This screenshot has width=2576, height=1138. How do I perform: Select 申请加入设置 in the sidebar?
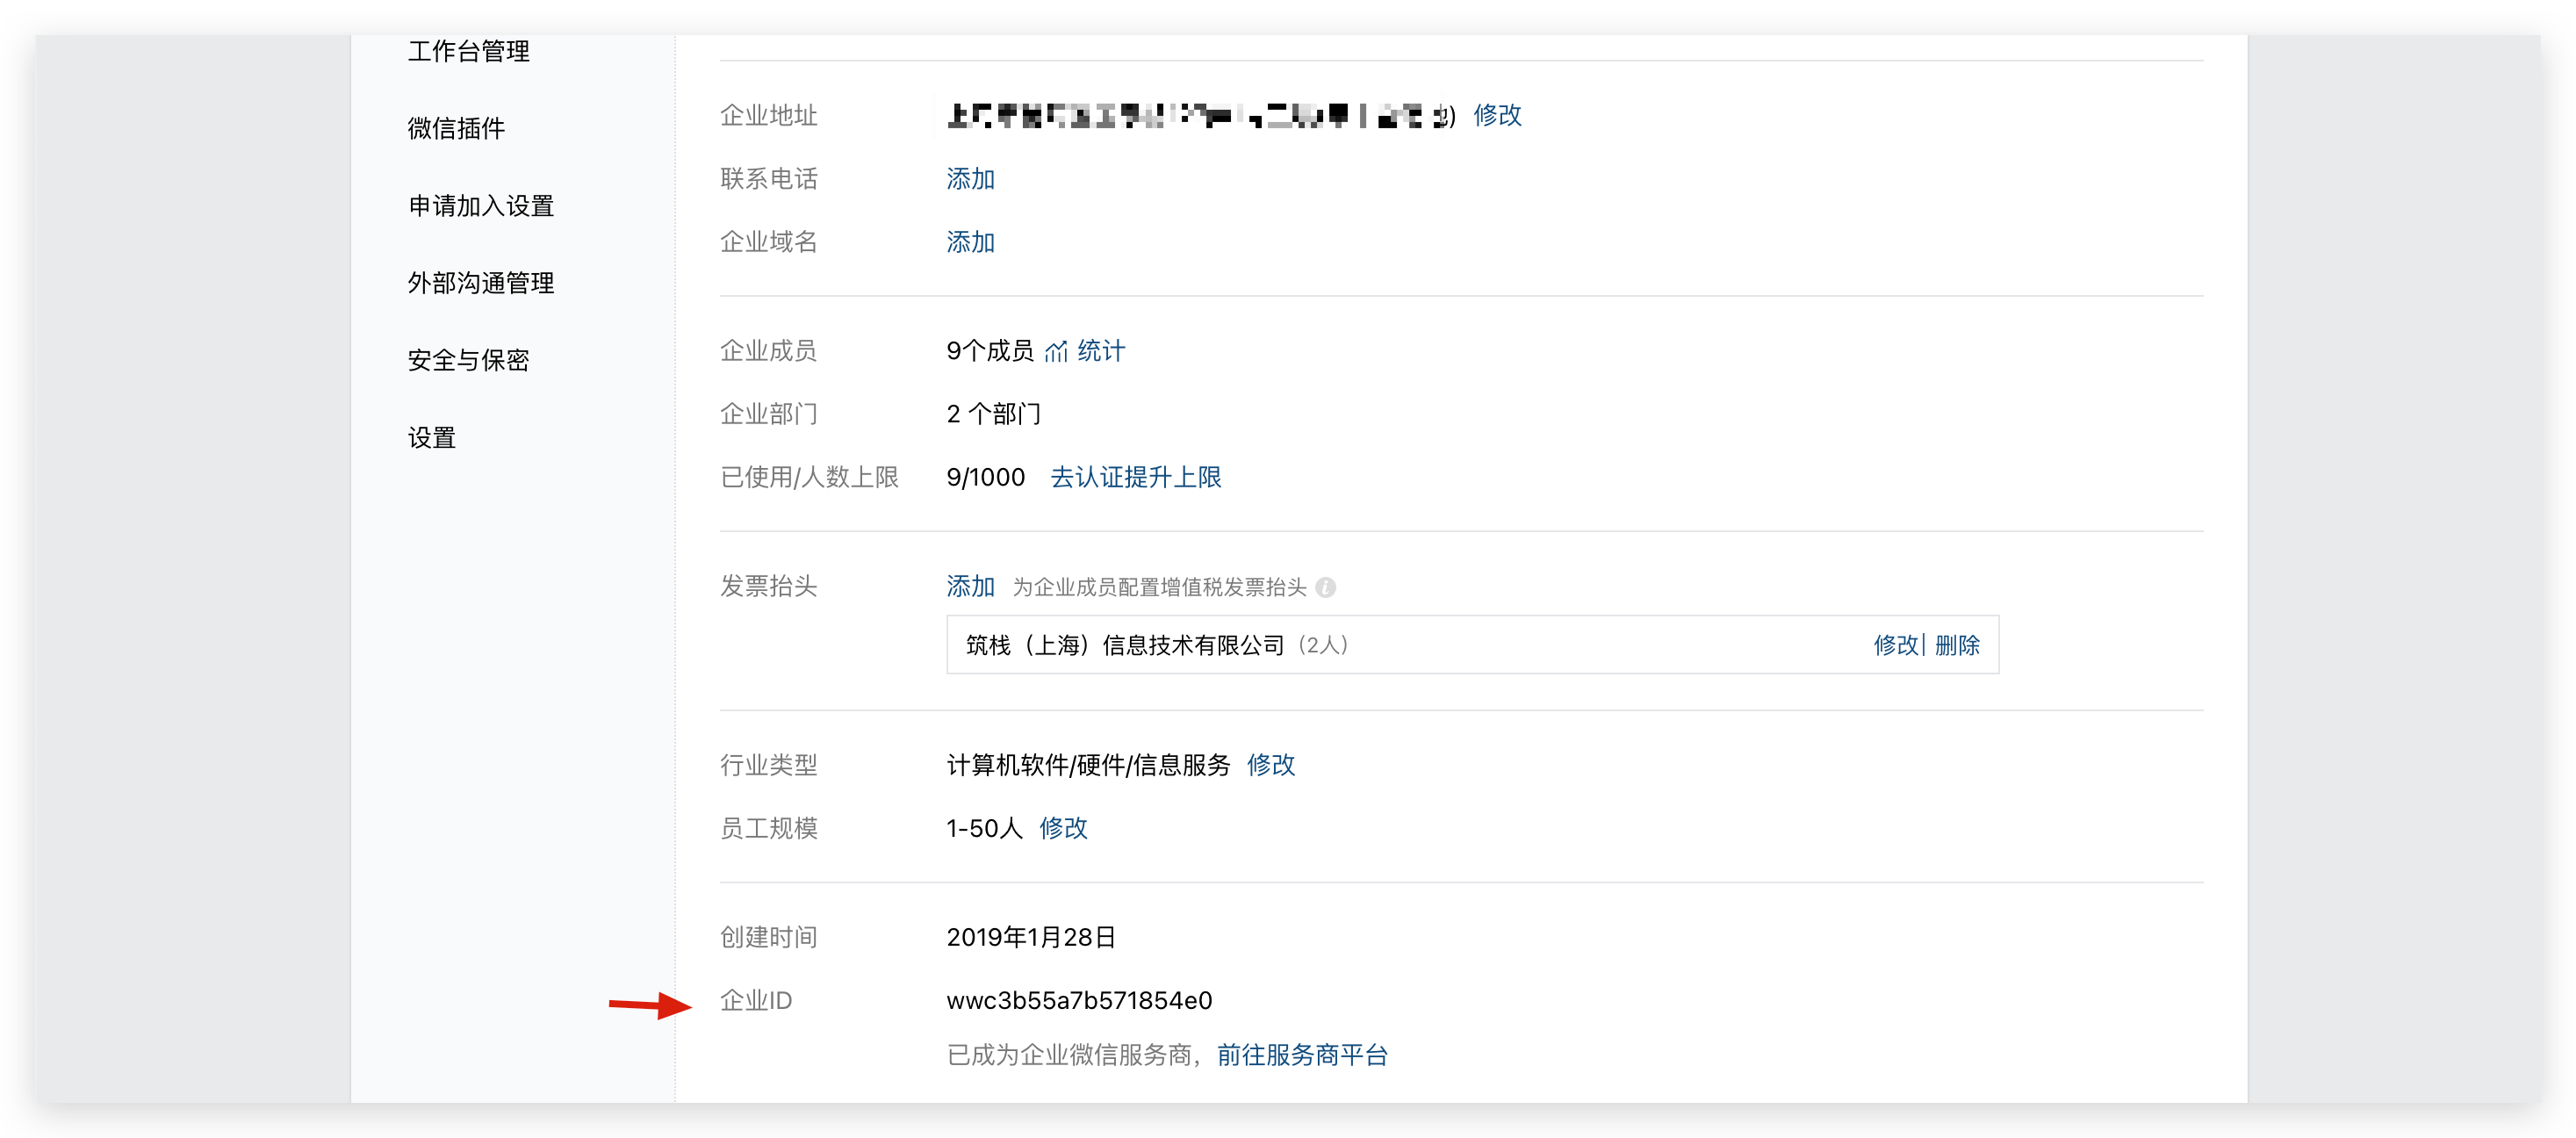click(480, 206)
